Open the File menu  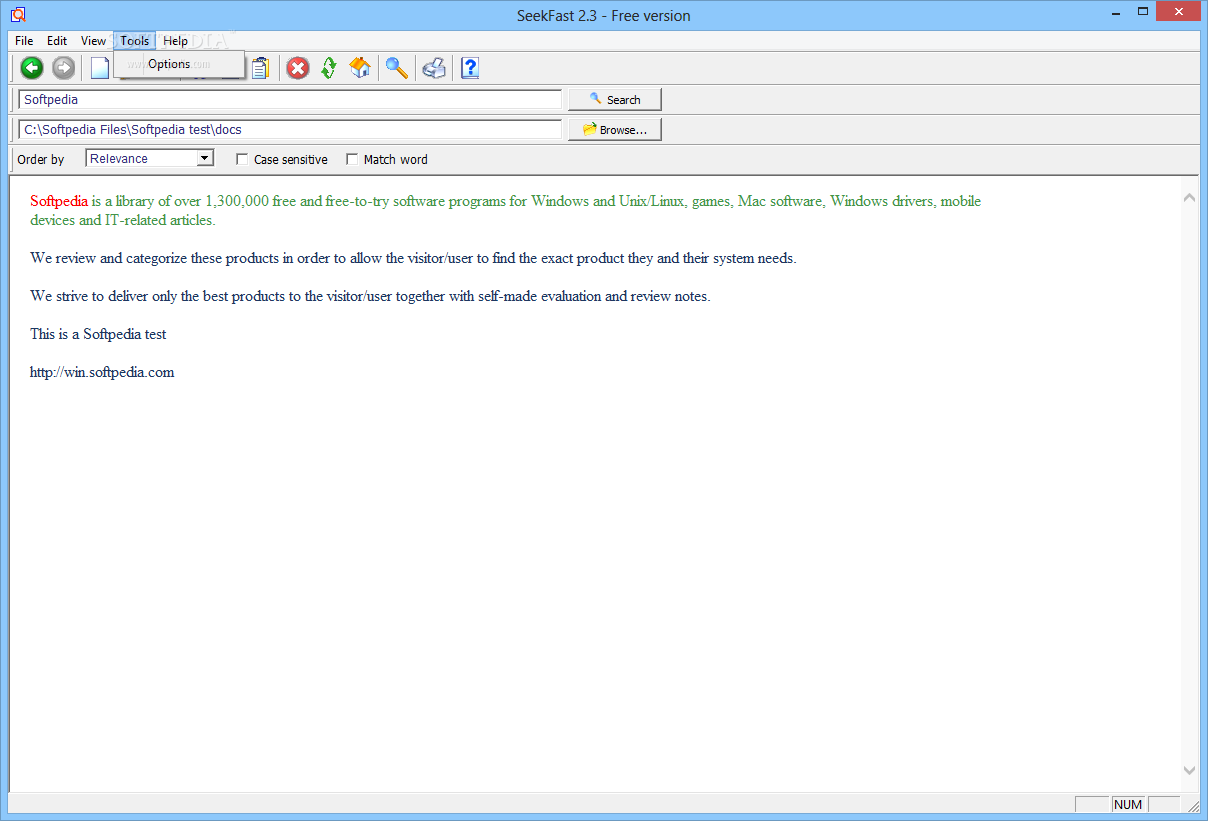[24, 41]
